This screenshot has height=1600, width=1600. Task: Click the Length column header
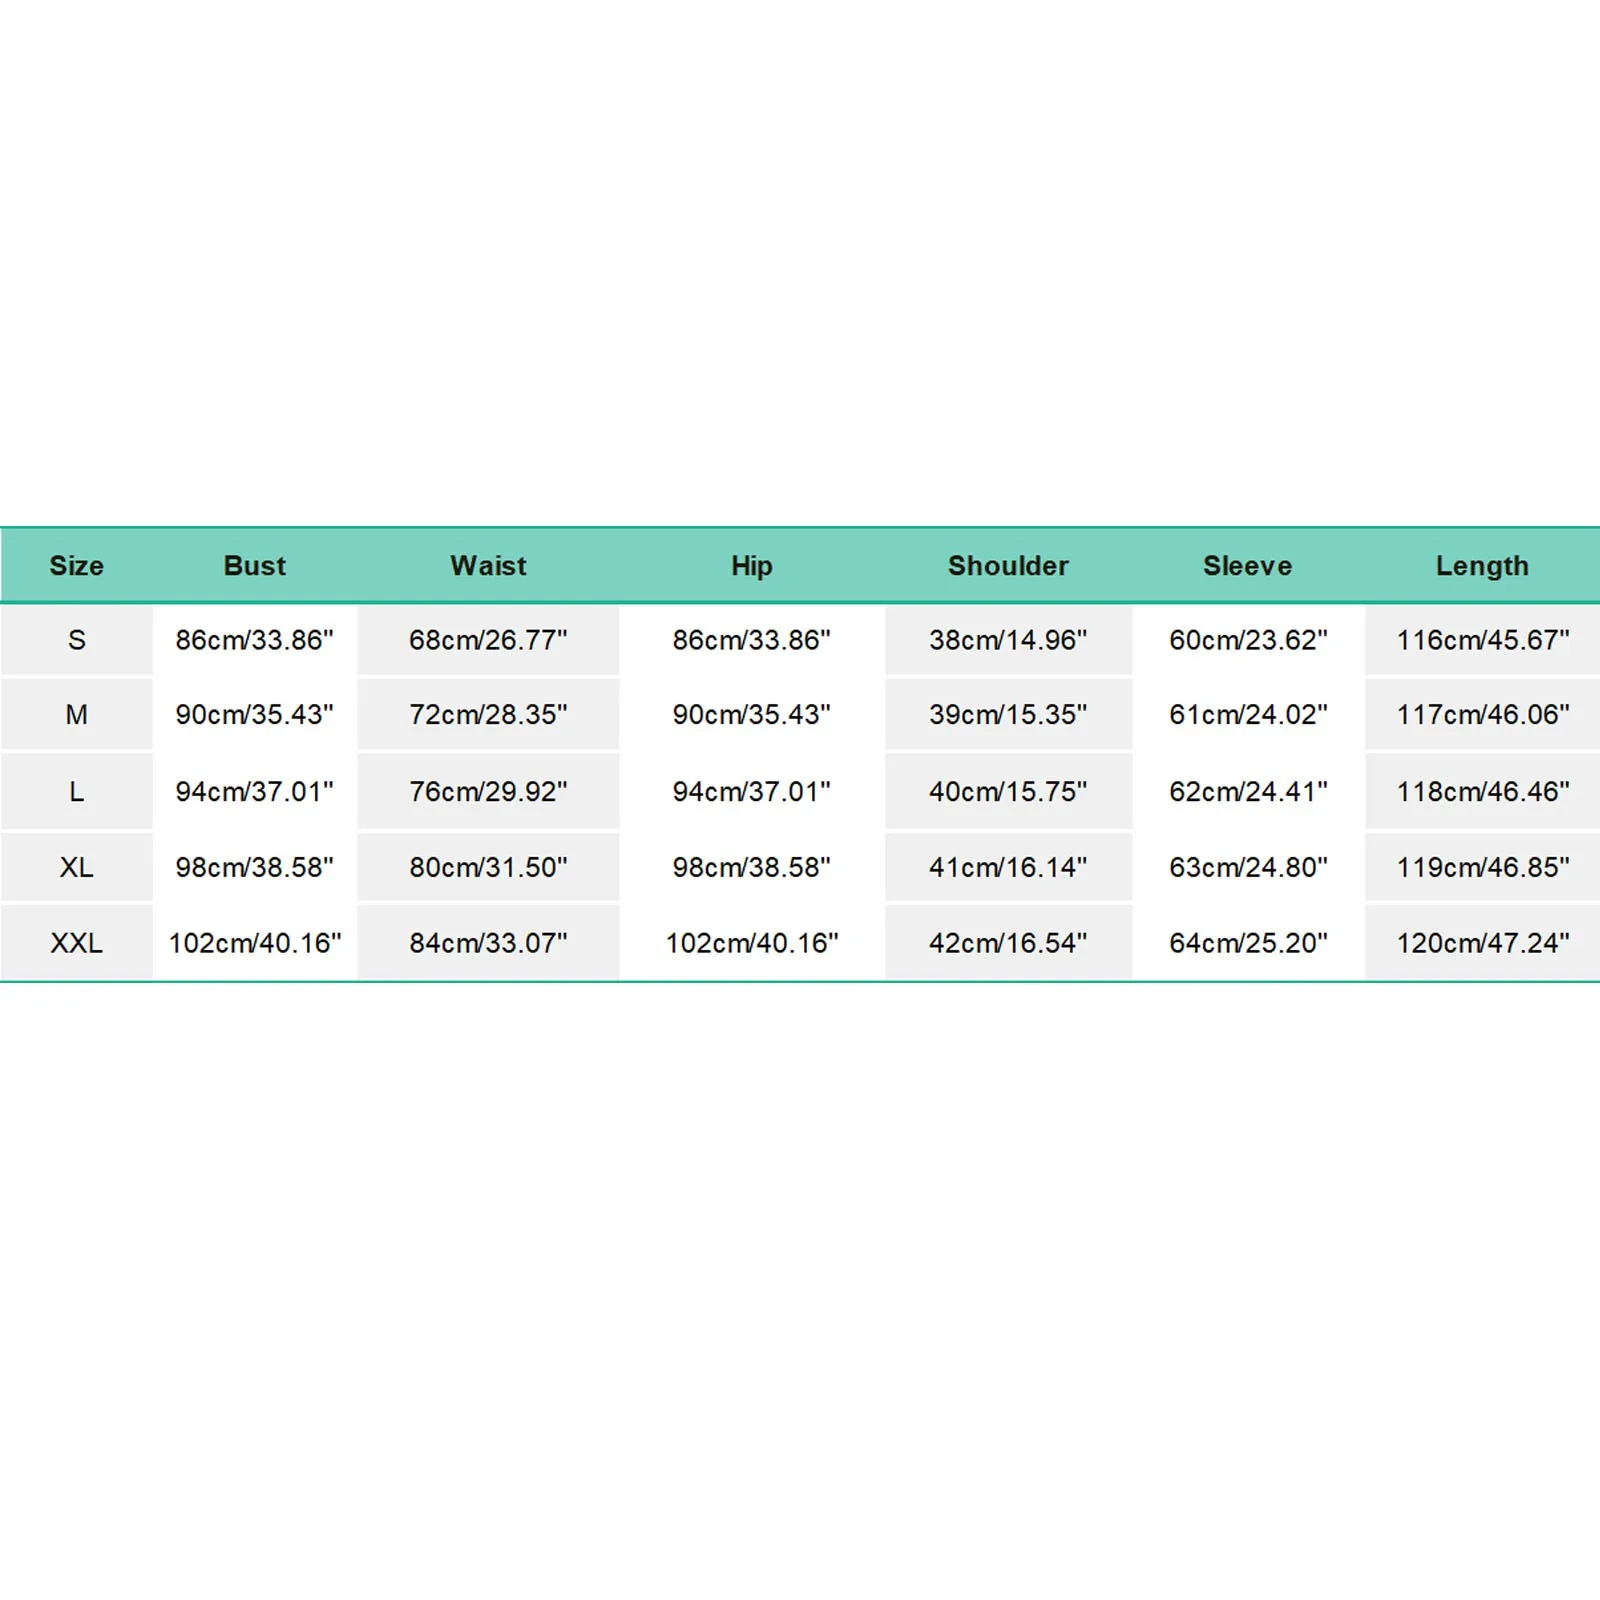(x=1482, y=566)
